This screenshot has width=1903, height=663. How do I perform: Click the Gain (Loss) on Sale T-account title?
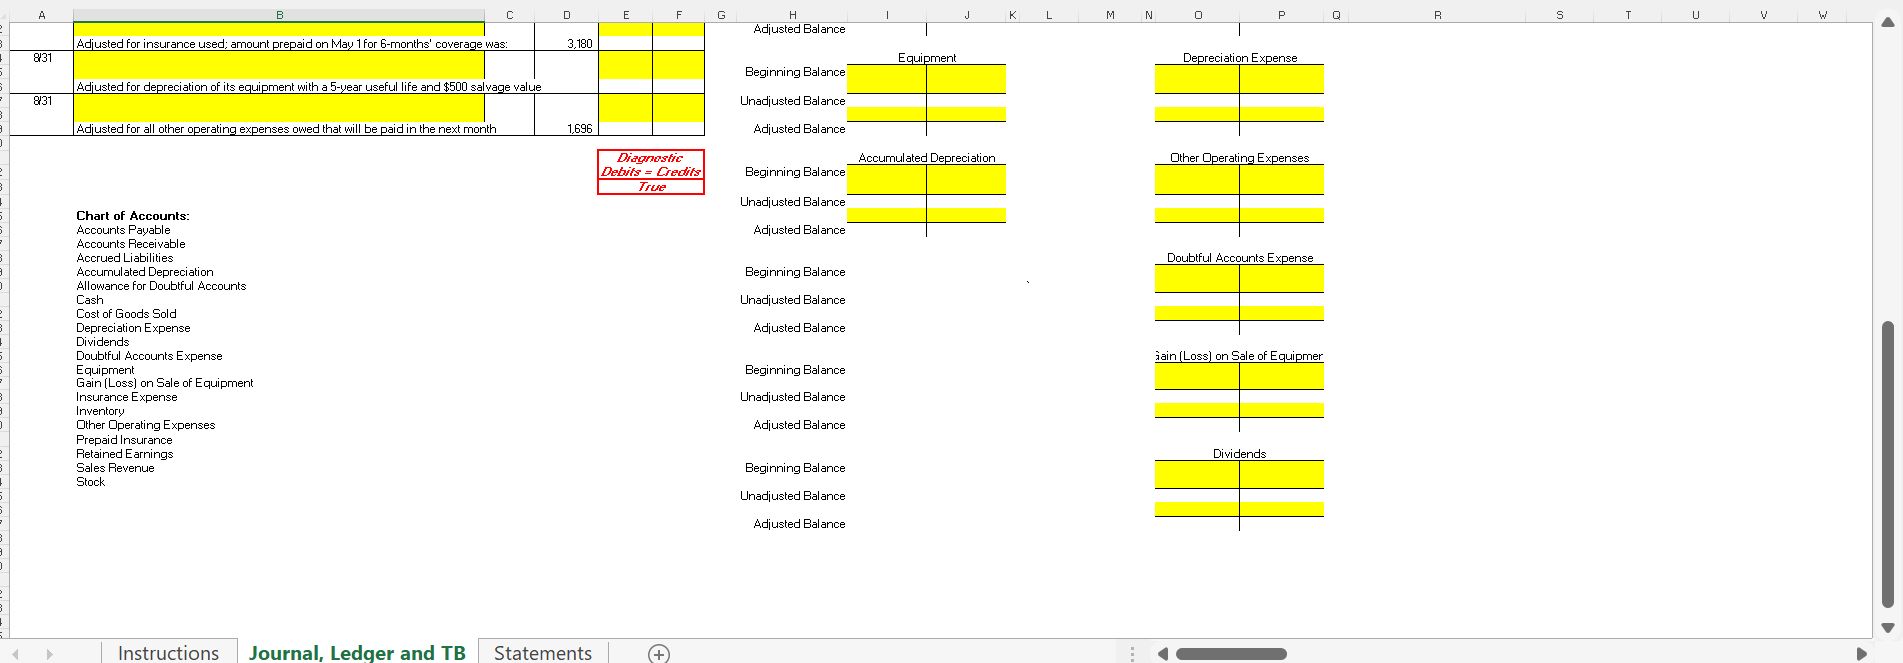click(1240, 356)
